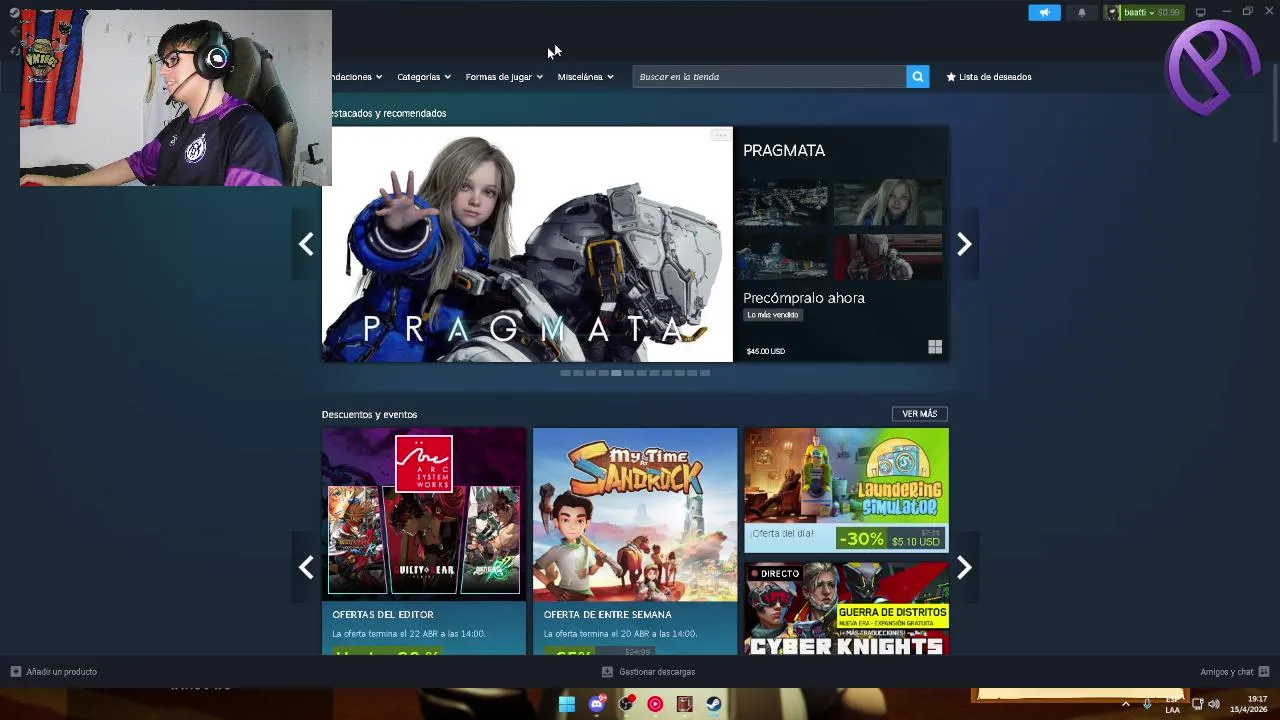Open My Time at Sandrock weekday deal
This screenshot has width=1280, height=720.
coord(635,541)
